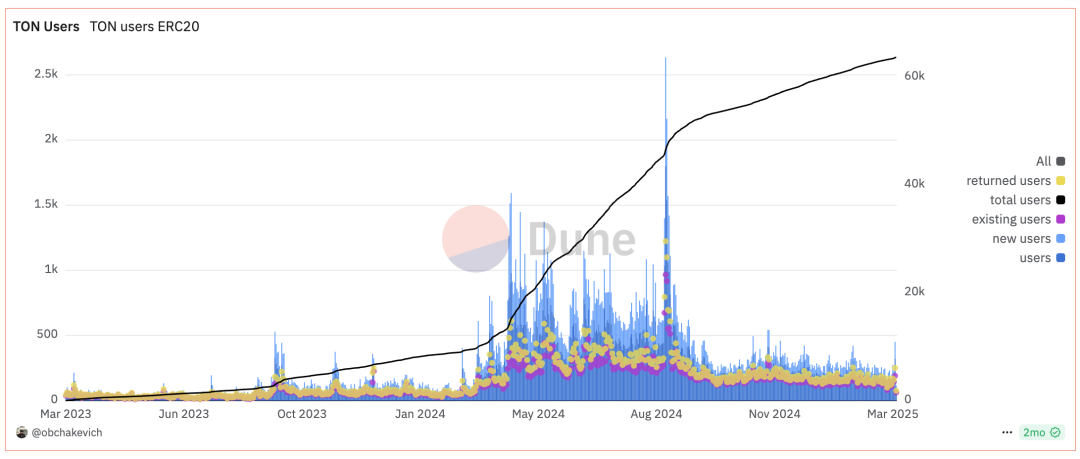The image size is (1080, 459).
Task: Click the 2mo last-refreshed badge
Action: pyautogui.click(x=1039, y=433)
